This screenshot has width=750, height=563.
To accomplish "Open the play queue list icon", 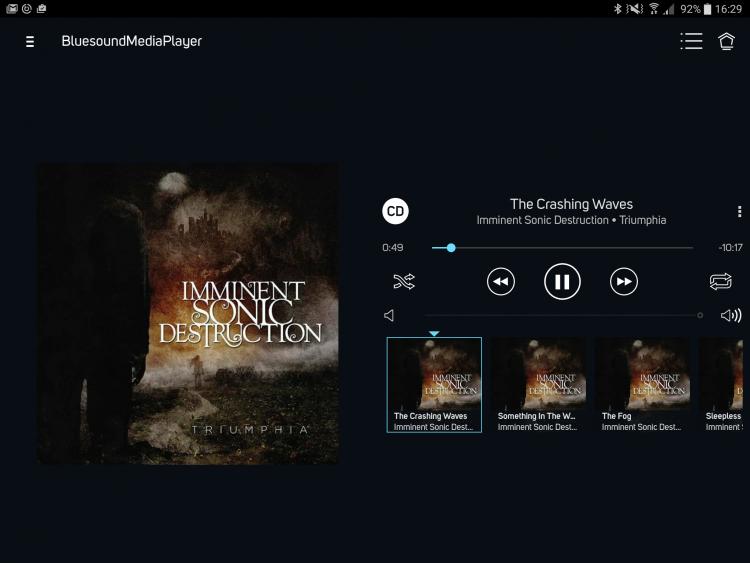I will [691, 41].
